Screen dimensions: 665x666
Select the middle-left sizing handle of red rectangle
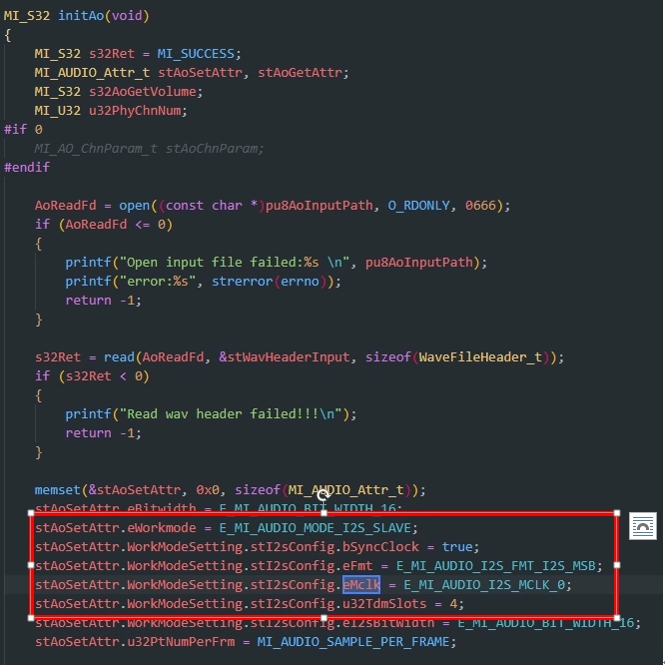coord(31,565)
